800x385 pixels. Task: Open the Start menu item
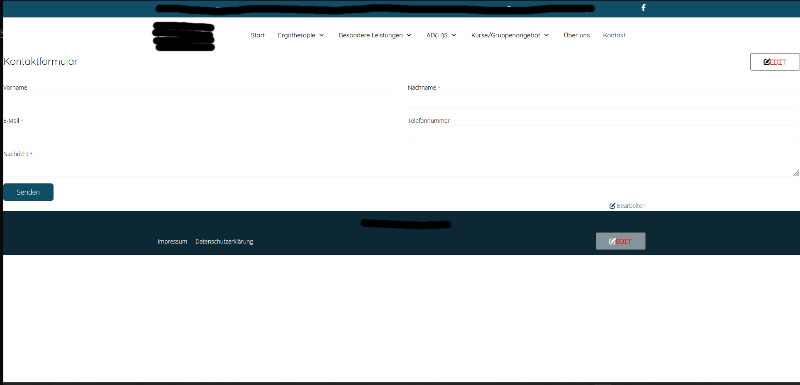pyautogui.click(x=258, y=35)
